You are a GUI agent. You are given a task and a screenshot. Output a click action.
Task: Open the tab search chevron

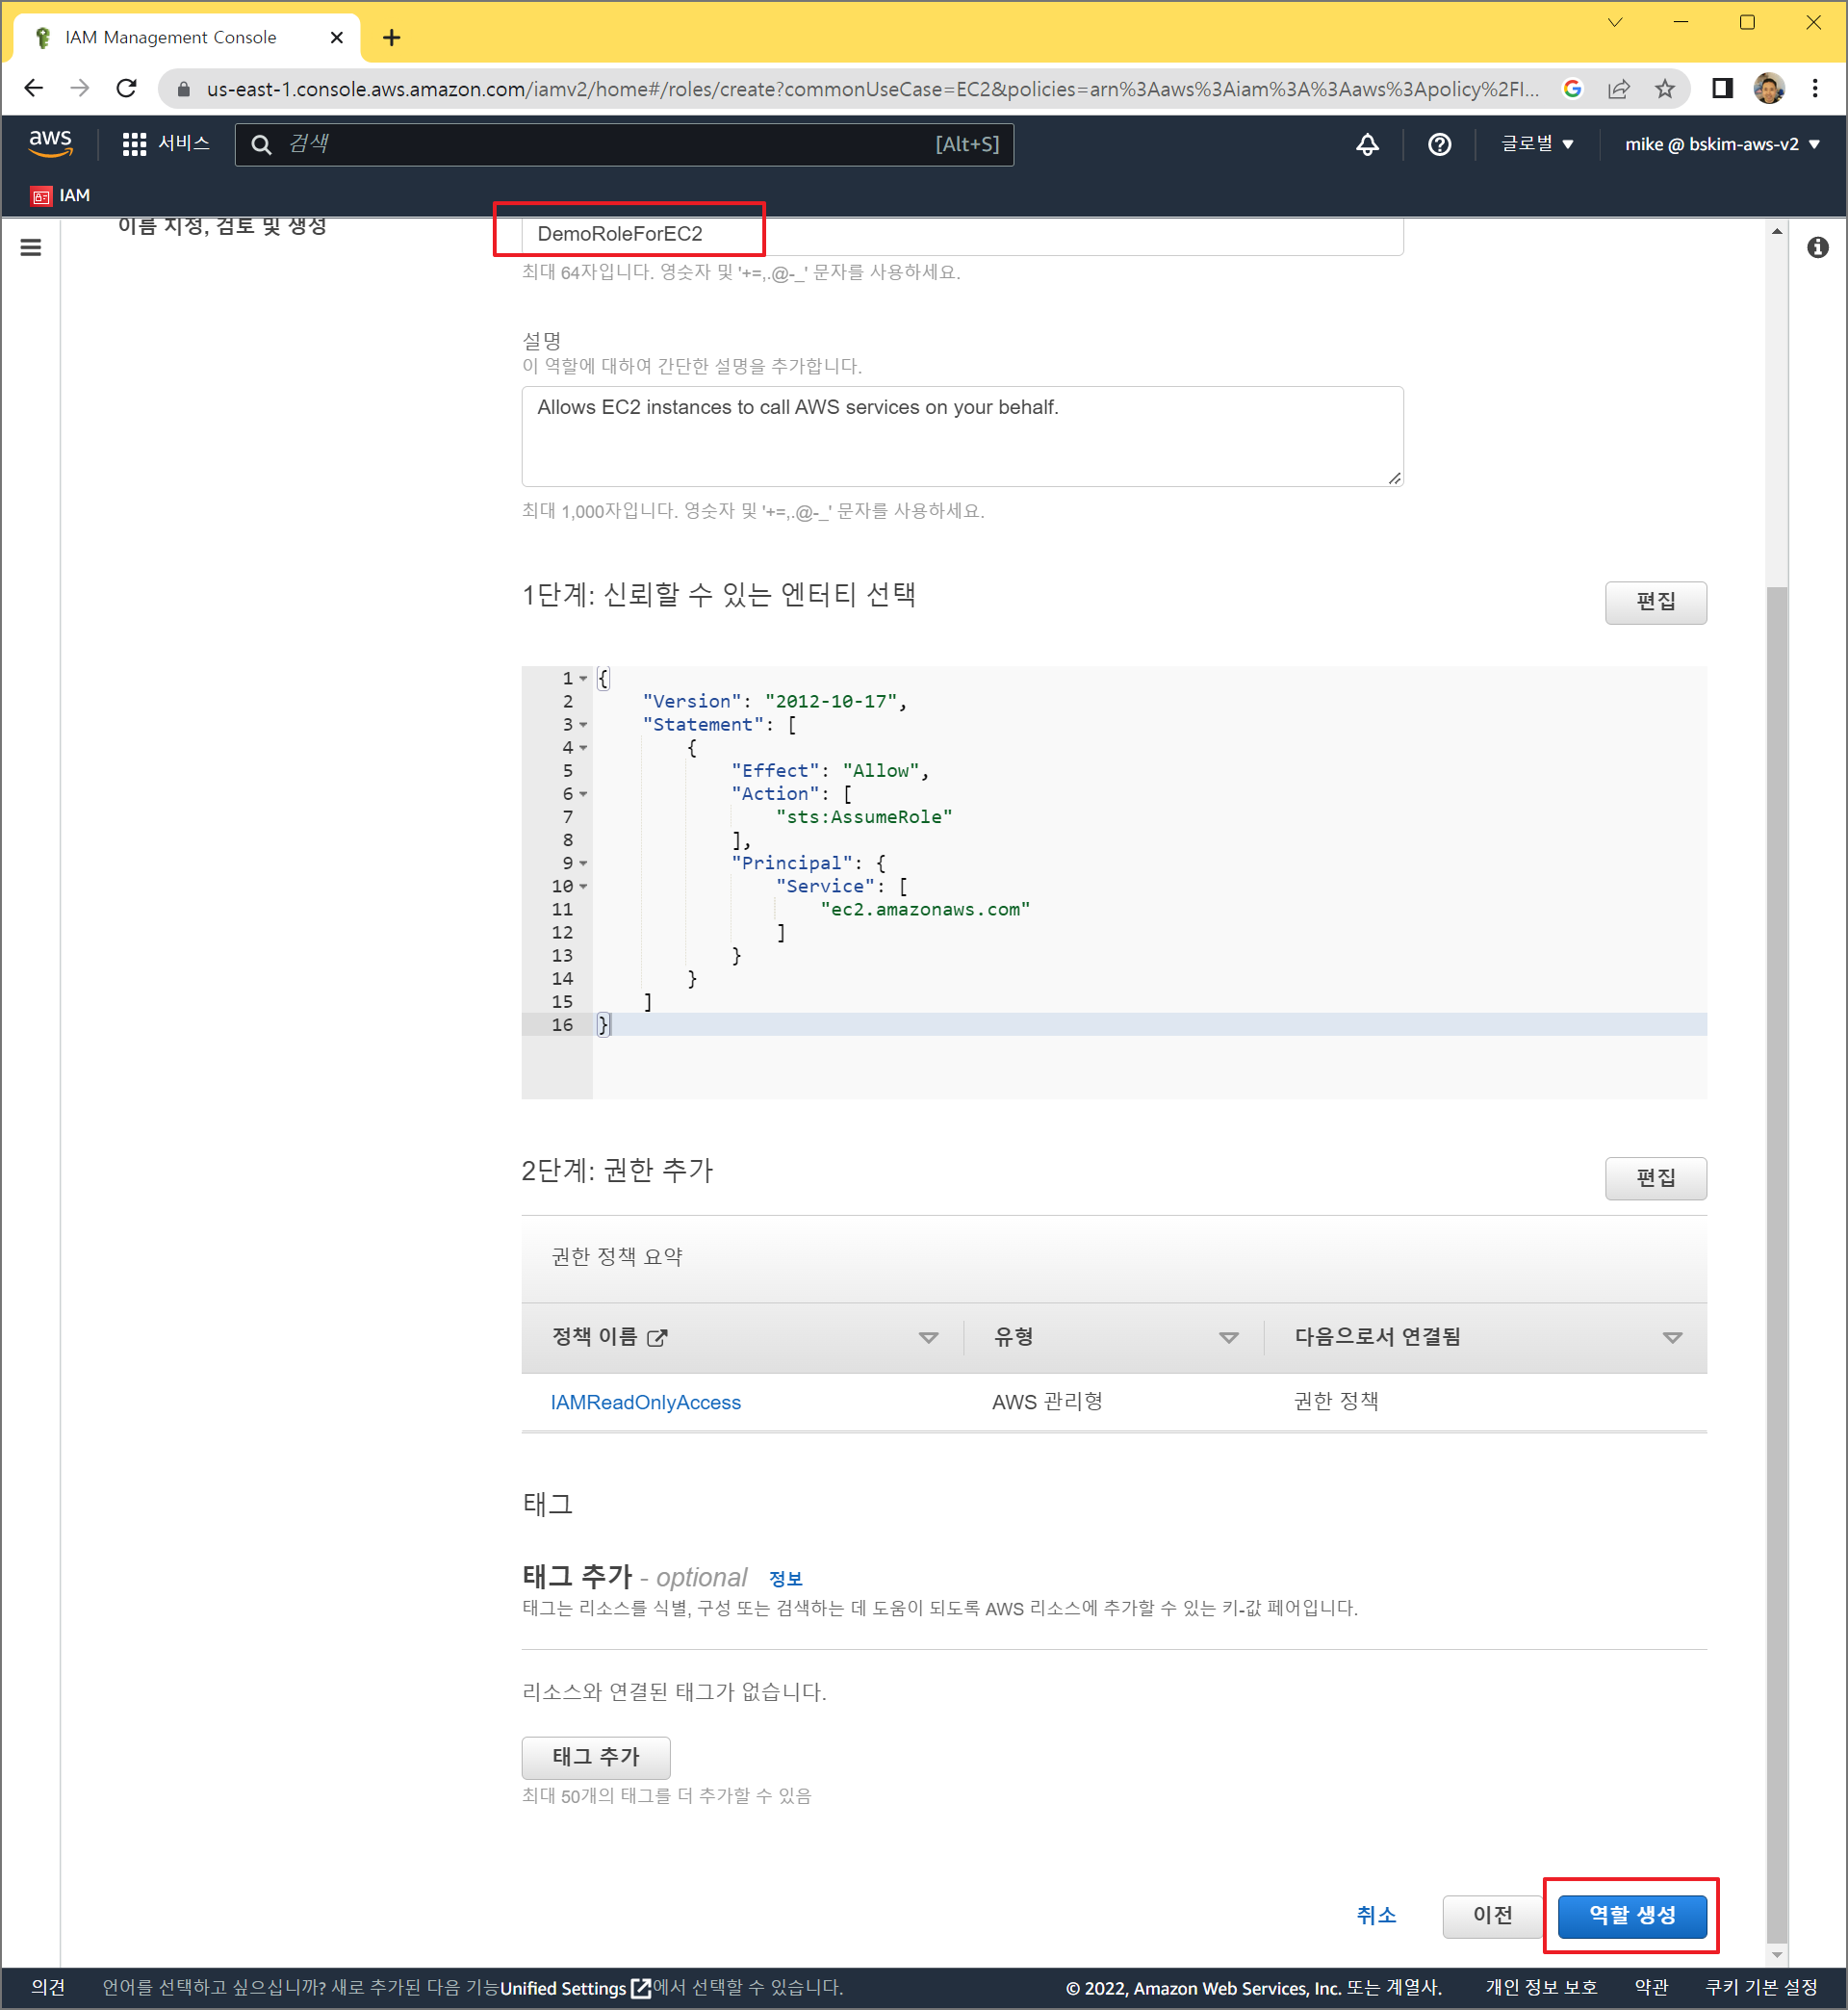coord(1615,22)
